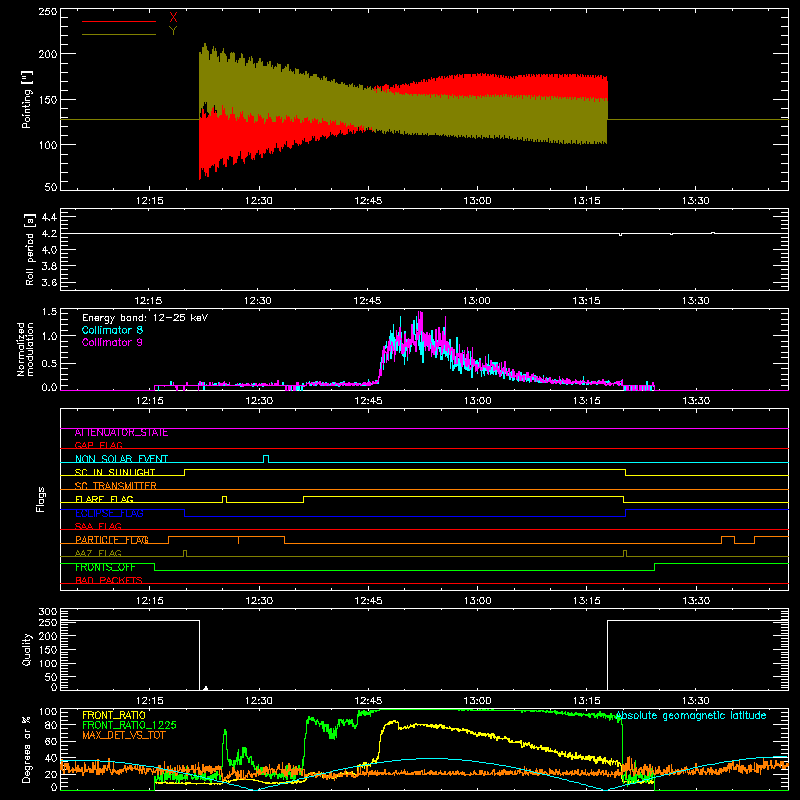
Task: Click the Roll period axis title
Action: pos(30,249)
